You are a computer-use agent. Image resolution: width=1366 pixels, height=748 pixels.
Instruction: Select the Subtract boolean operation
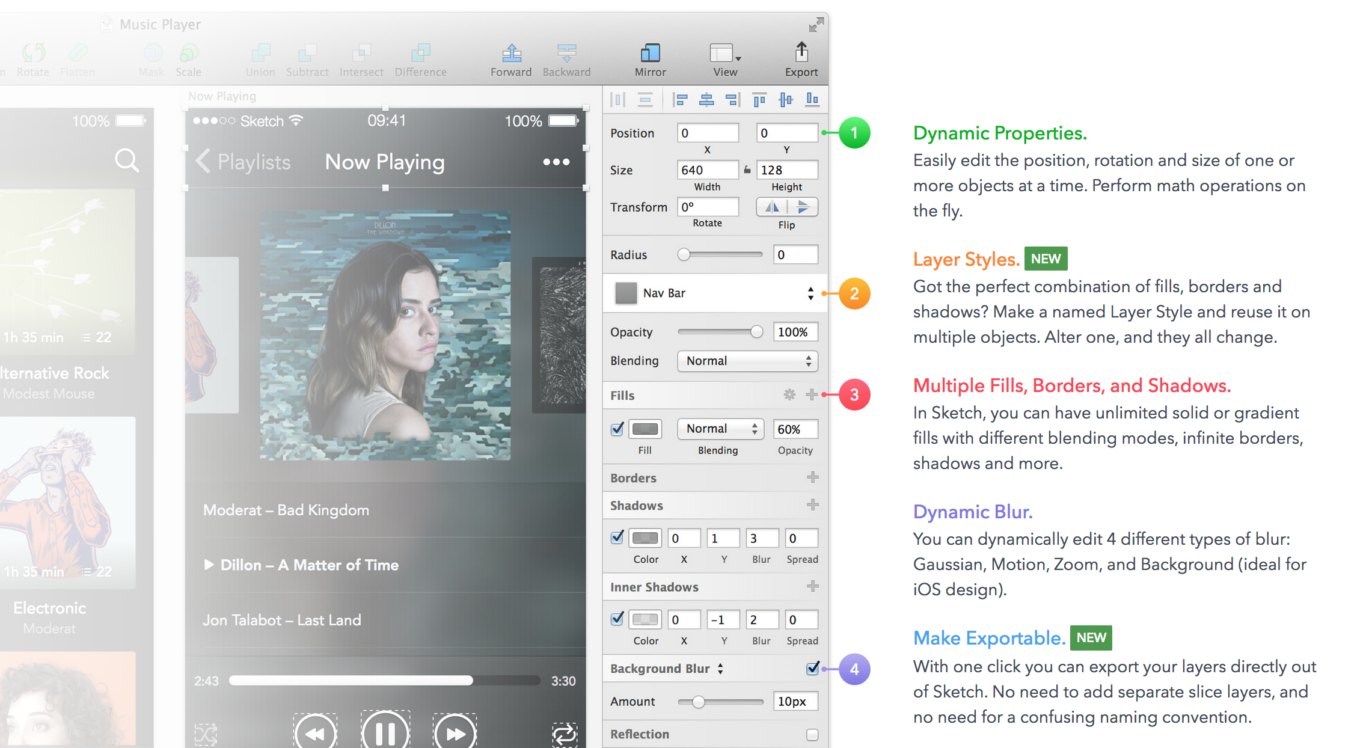click(307, 59)
